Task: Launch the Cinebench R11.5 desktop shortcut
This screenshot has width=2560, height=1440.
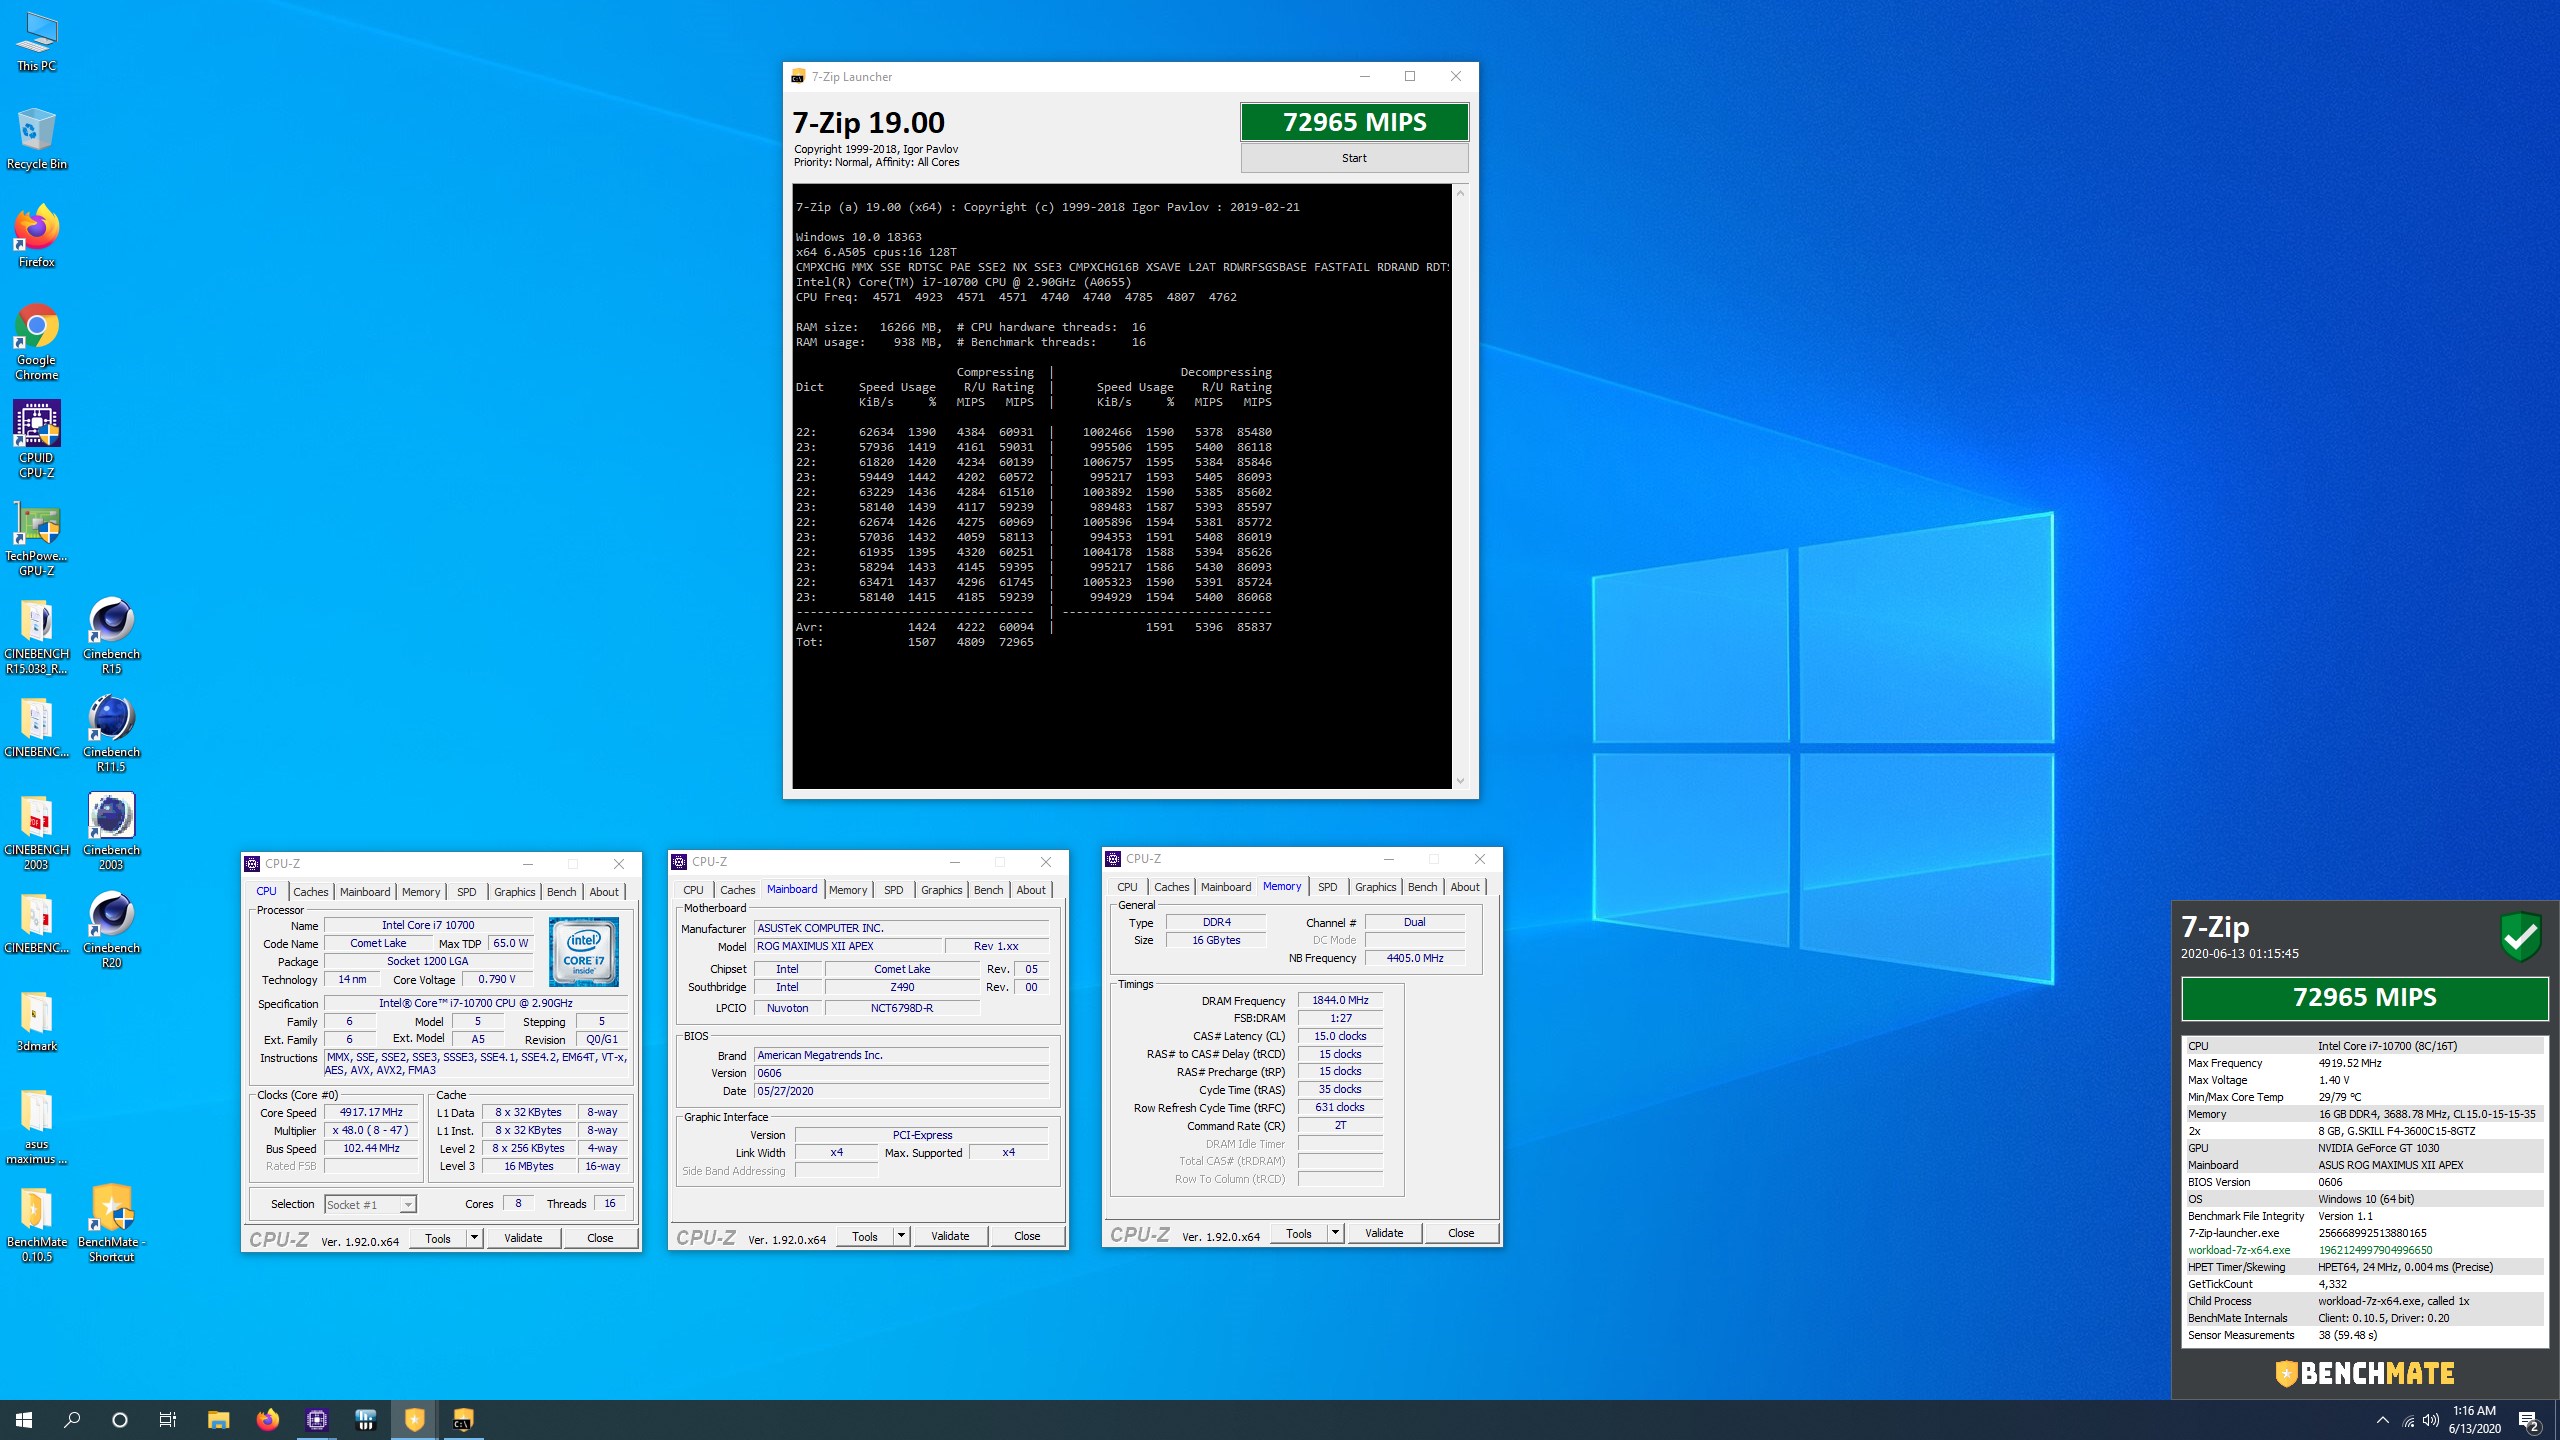Action: point(111,734)
